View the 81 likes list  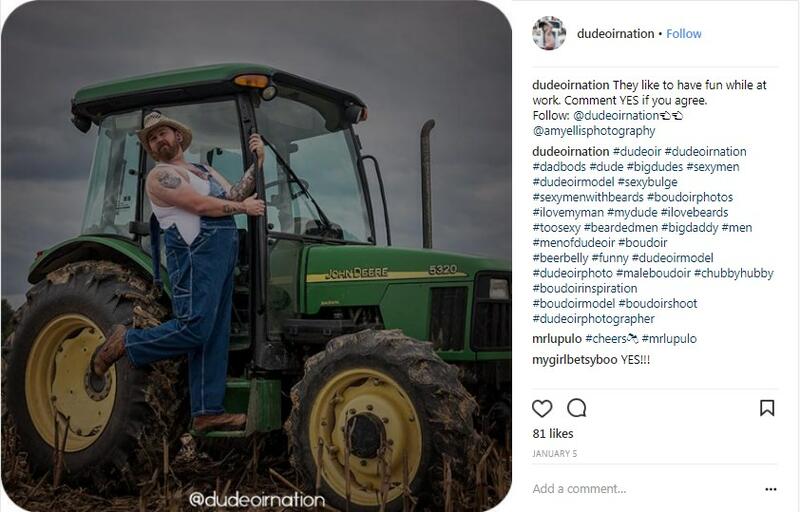click(x=553, y=433)
